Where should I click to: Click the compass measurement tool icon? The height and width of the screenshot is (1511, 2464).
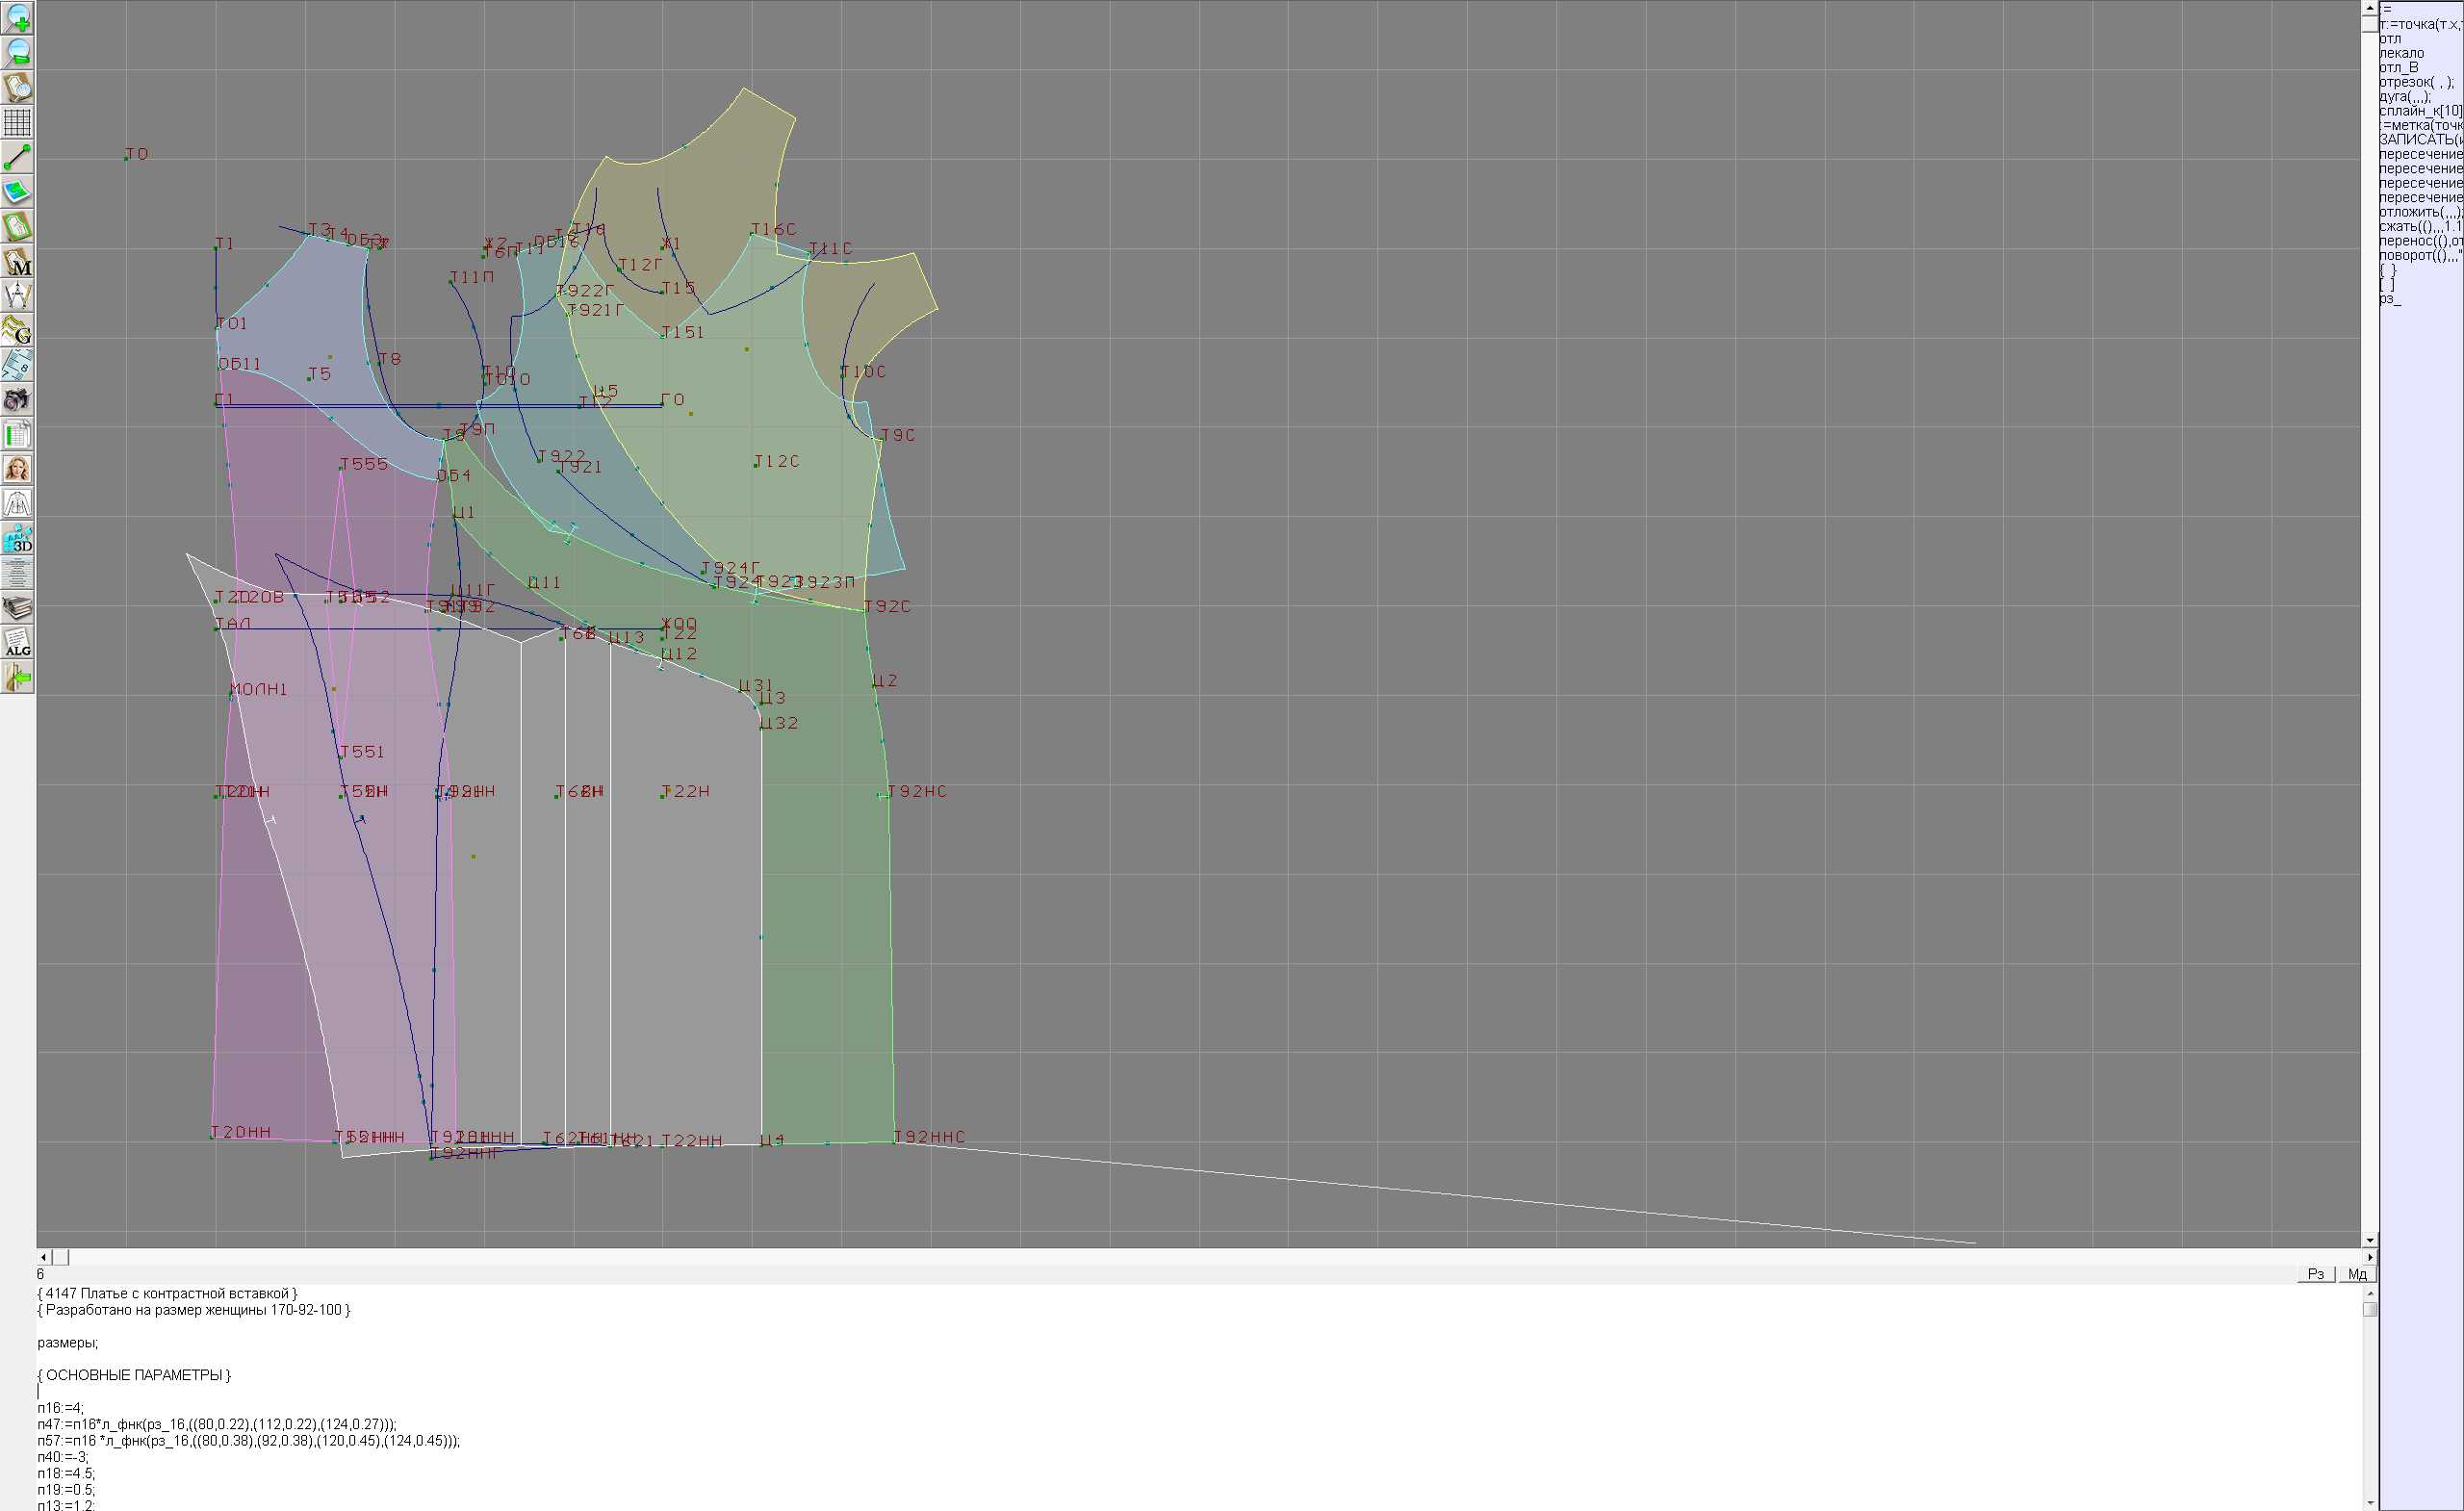[x=17, y=296]
